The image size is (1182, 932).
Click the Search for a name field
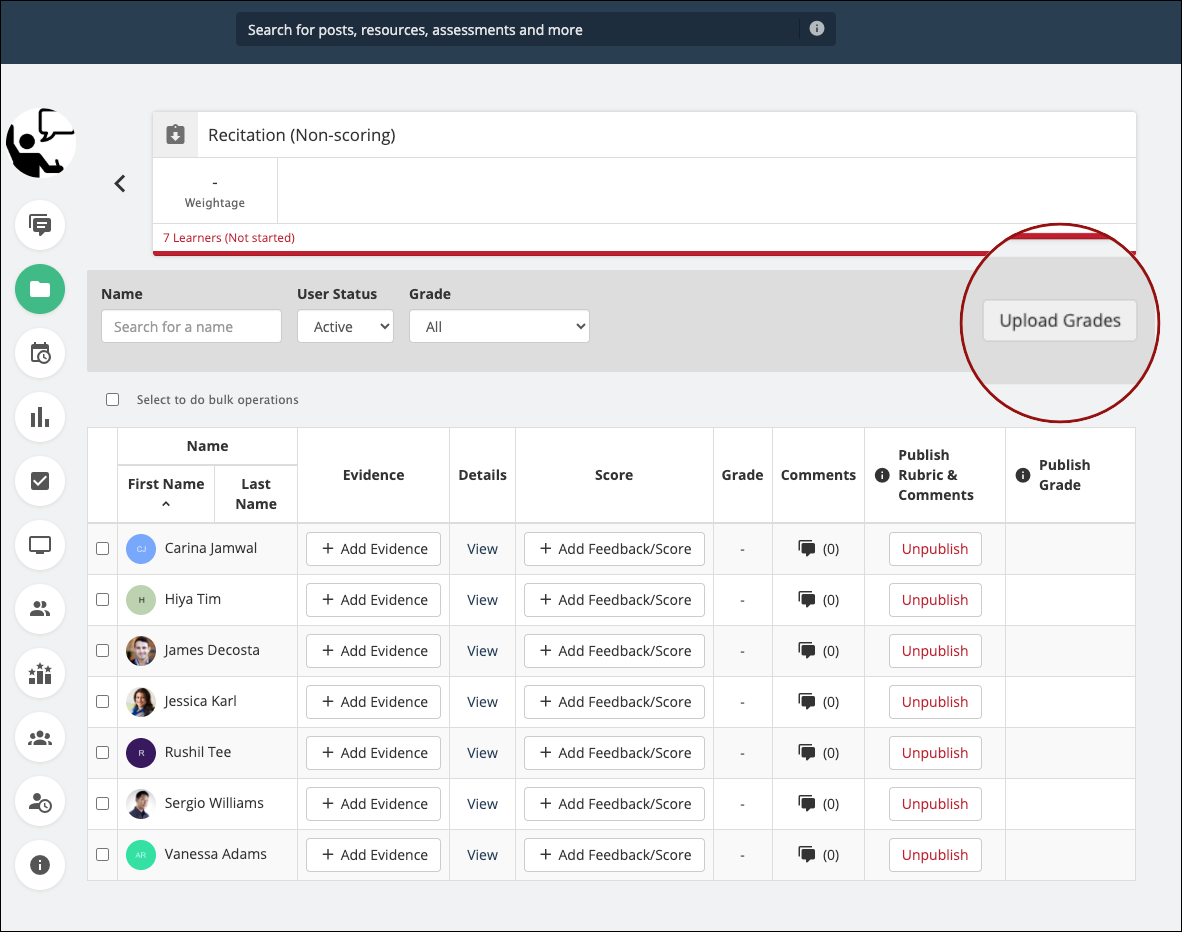(x=191, y=327)
